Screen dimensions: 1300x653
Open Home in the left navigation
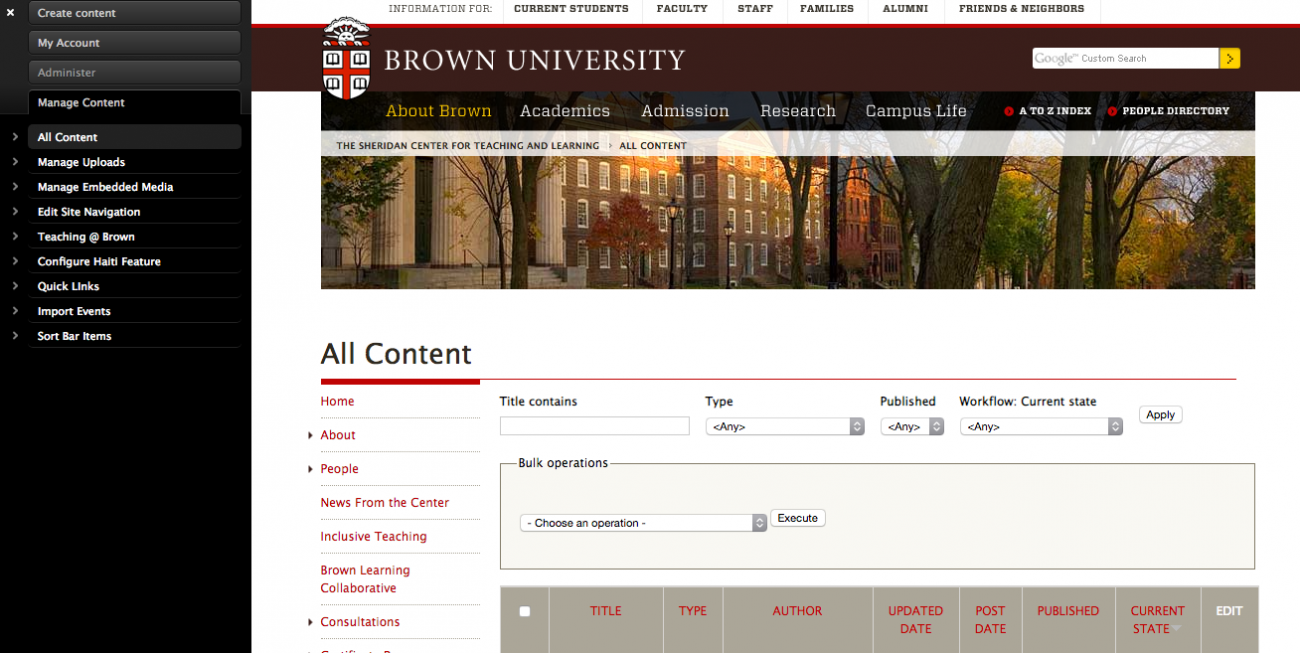[337, 401]
